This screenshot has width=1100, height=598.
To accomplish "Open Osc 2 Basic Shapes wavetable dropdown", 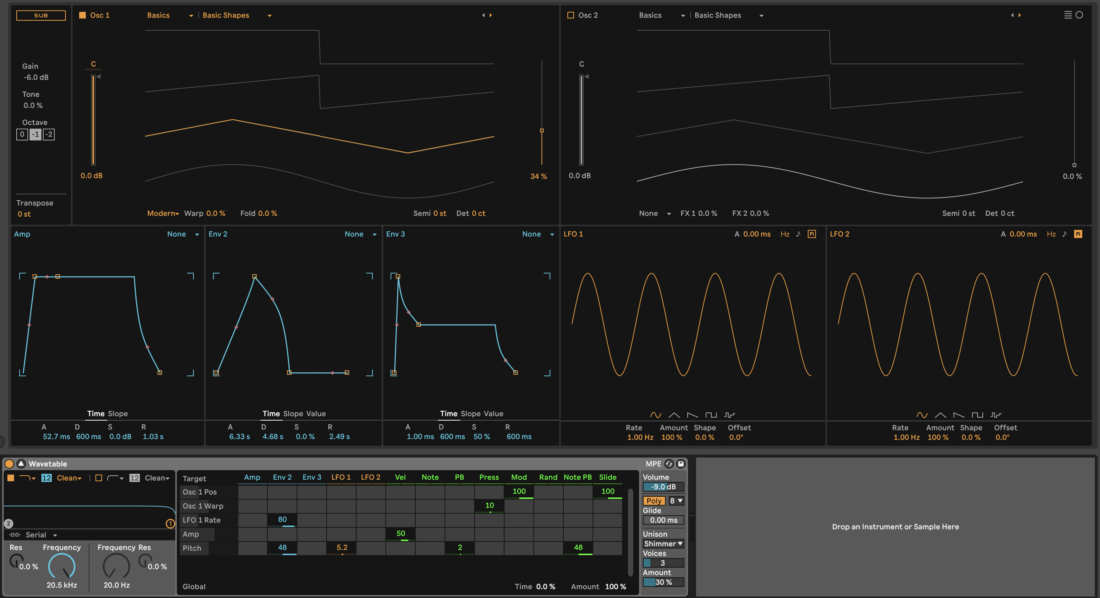I will click(728, 15).
